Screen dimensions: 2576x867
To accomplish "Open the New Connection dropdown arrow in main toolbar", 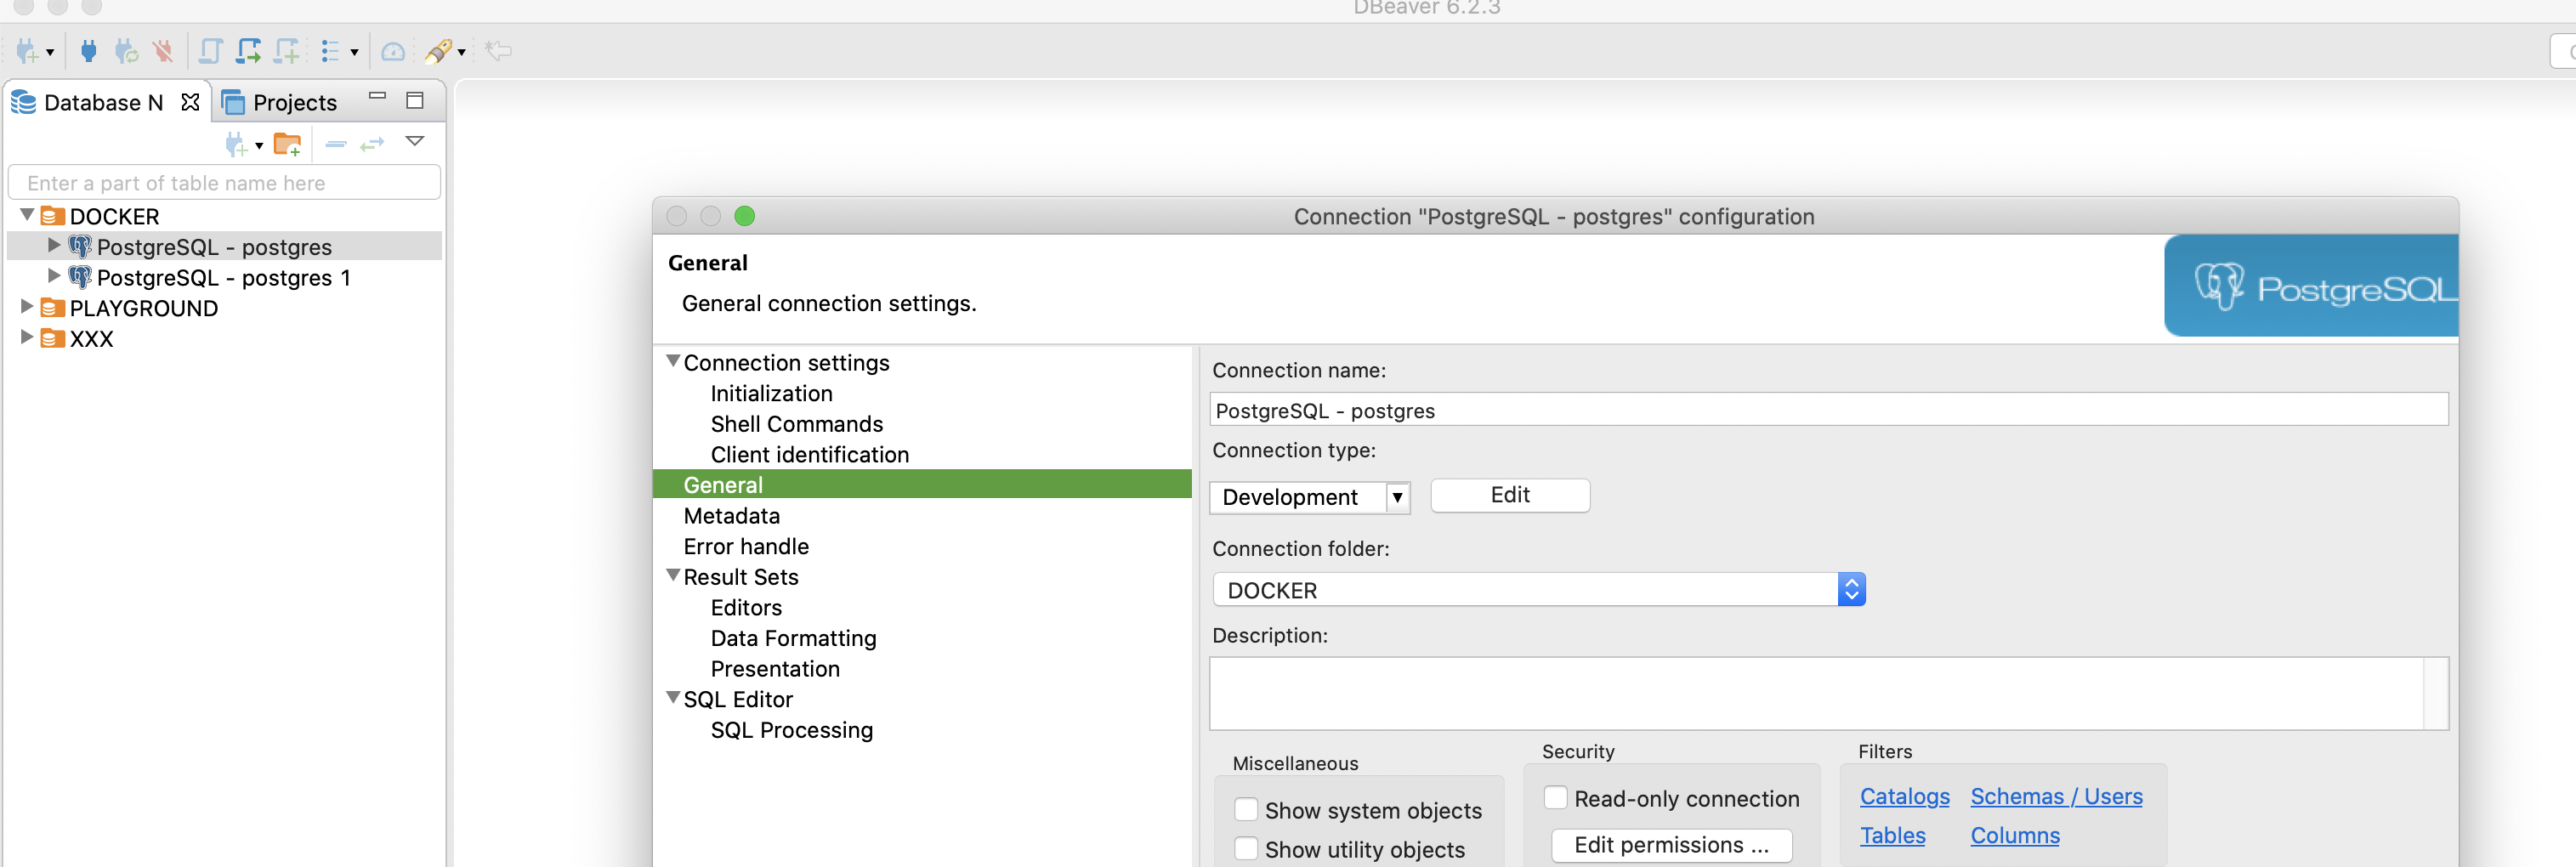I will pyautogui.click(x=49, y=52).
